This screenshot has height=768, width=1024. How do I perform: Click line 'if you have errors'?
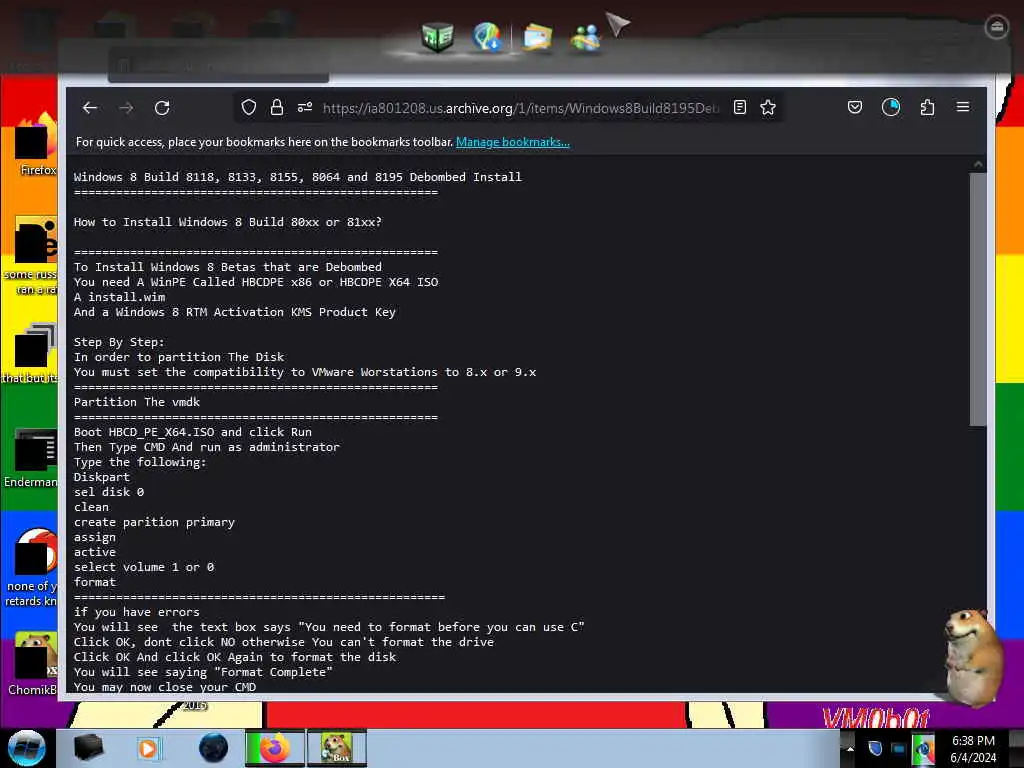pyautogui.click(x=136, y=613)
